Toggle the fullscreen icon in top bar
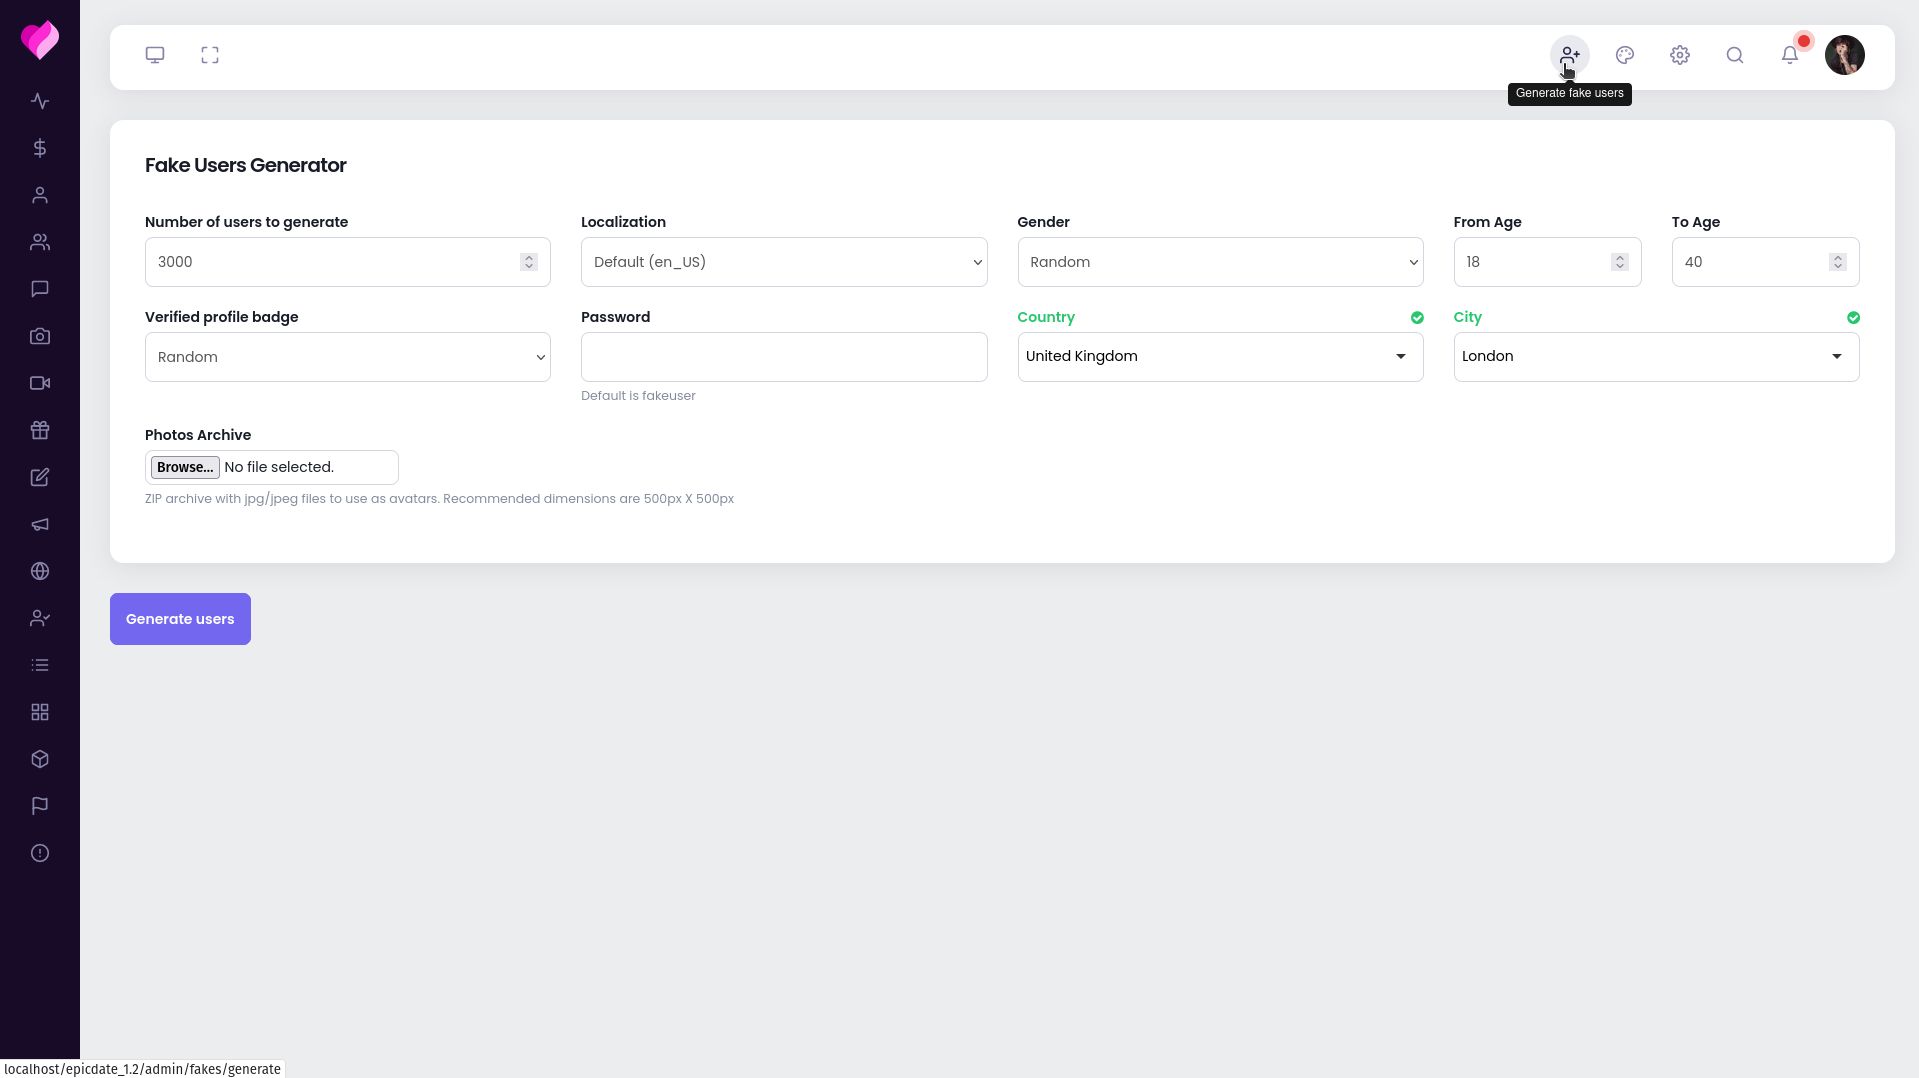 point(210,55)
